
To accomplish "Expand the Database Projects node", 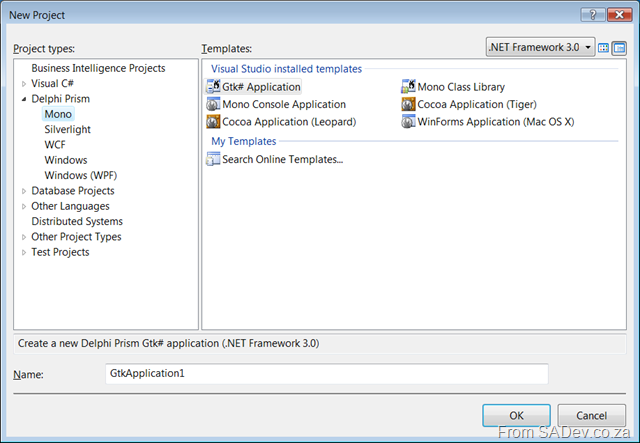I will pos(24,191).
